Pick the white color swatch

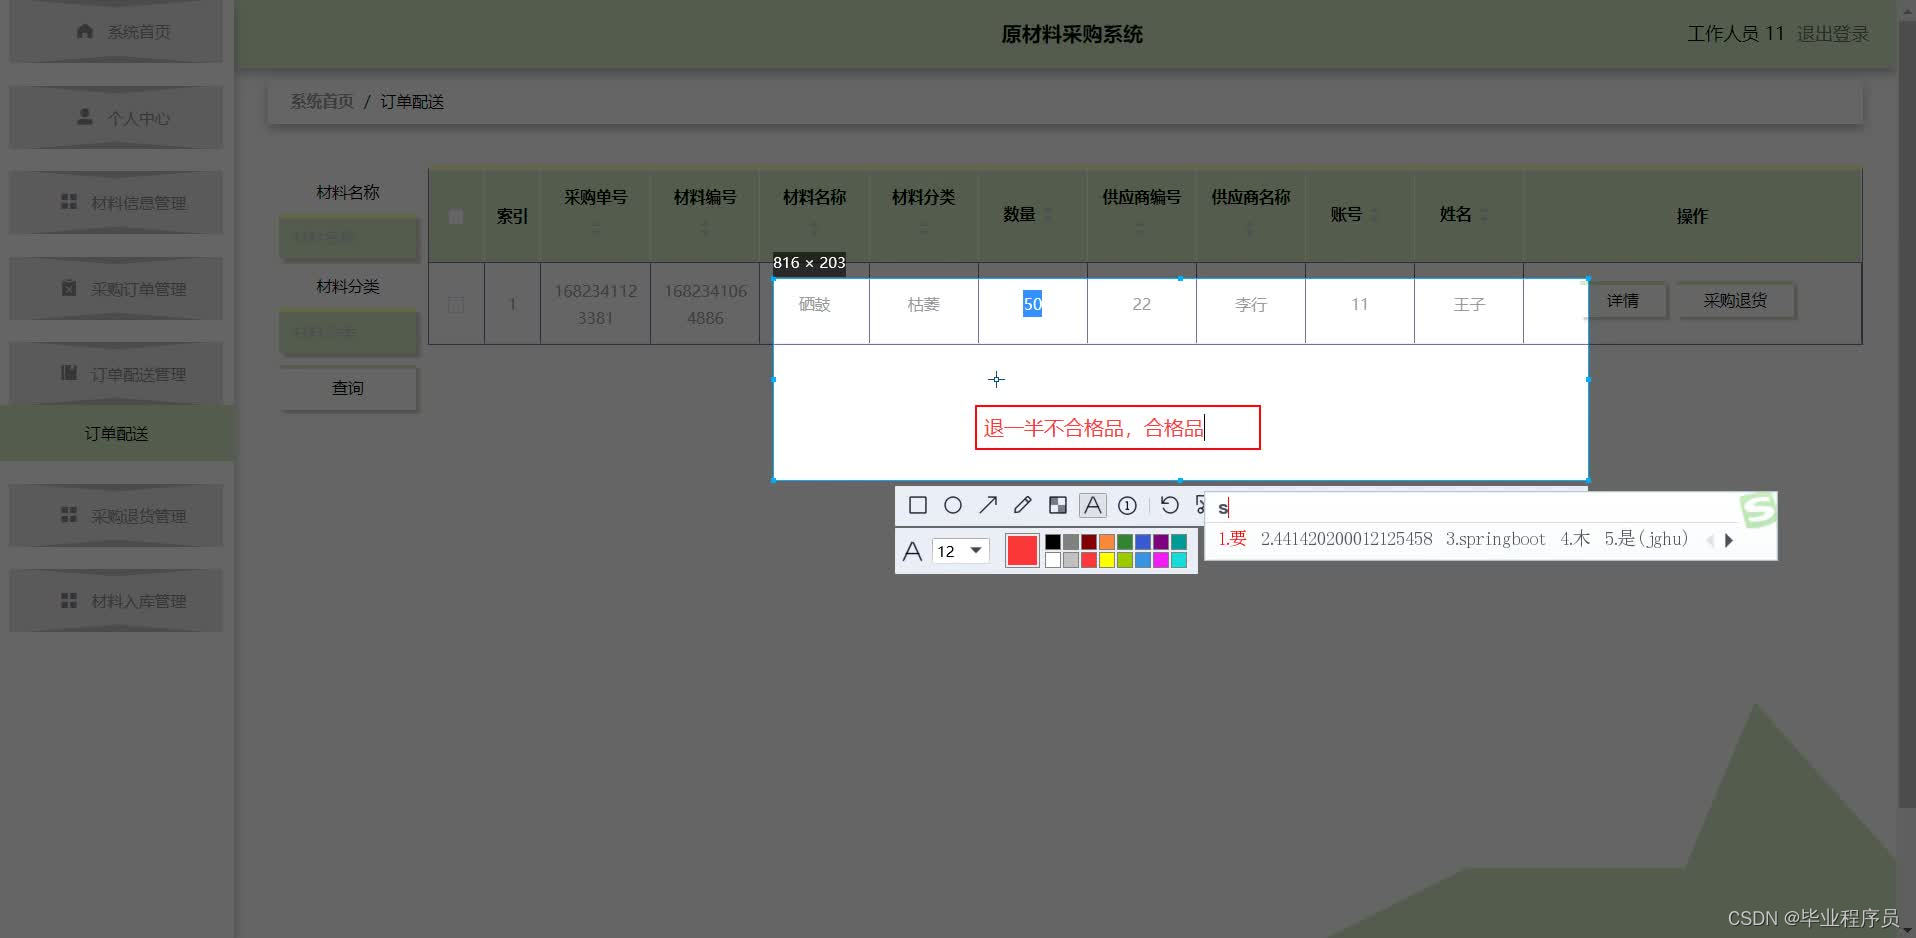(x=1053, y=560)
